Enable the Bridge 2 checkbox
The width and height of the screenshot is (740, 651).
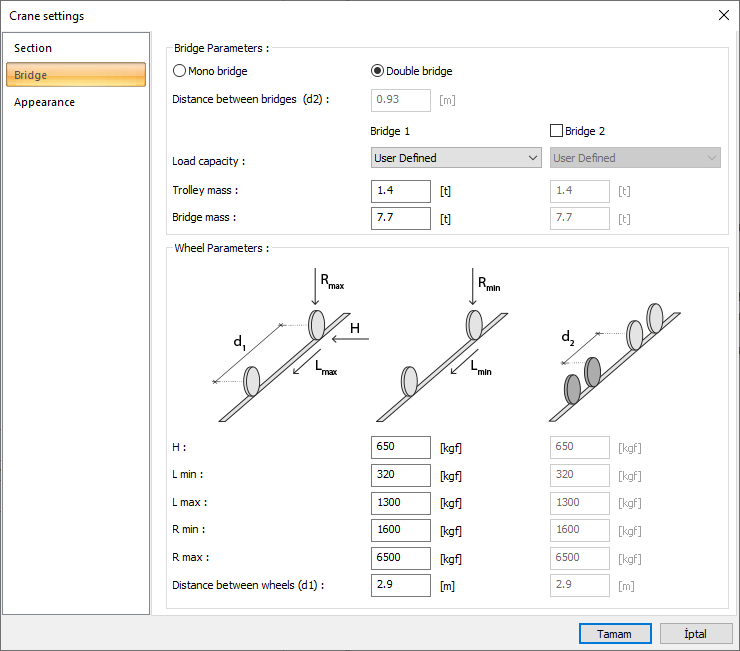click(557, 130)
